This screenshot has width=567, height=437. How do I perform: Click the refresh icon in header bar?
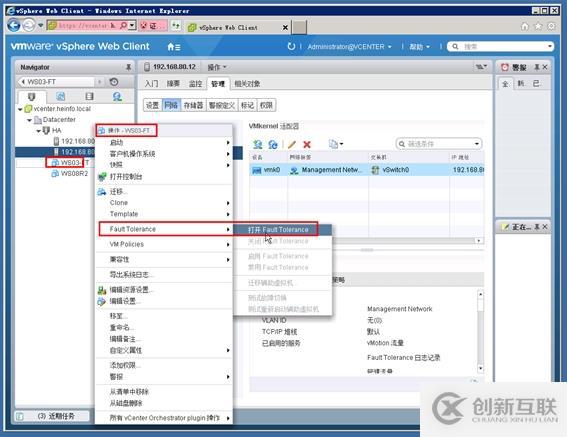click(x=291, y=46)
